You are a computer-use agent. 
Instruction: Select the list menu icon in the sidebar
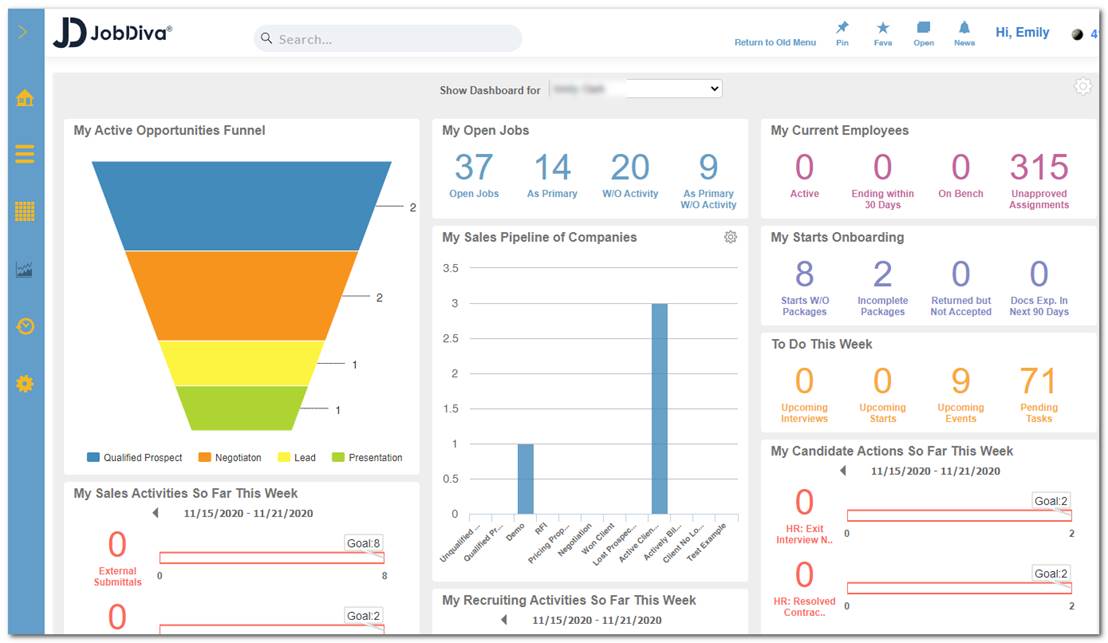[x=25, y=155]
